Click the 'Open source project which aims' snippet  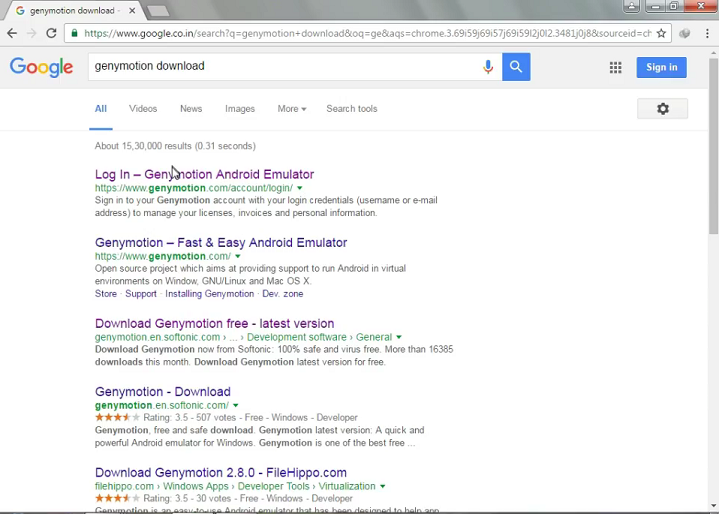tap(250, 275)
